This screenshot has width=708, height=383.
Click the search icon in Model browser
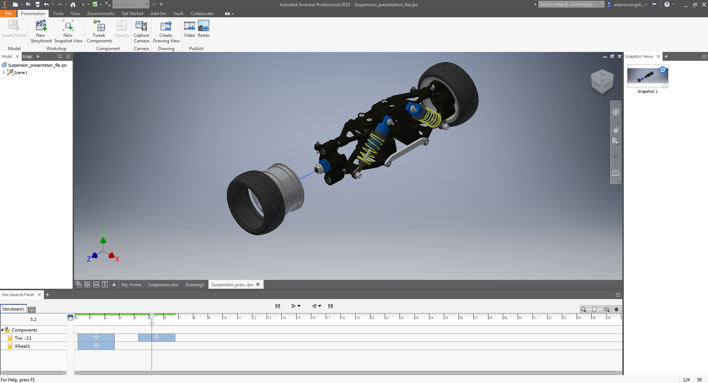(60, 56)
